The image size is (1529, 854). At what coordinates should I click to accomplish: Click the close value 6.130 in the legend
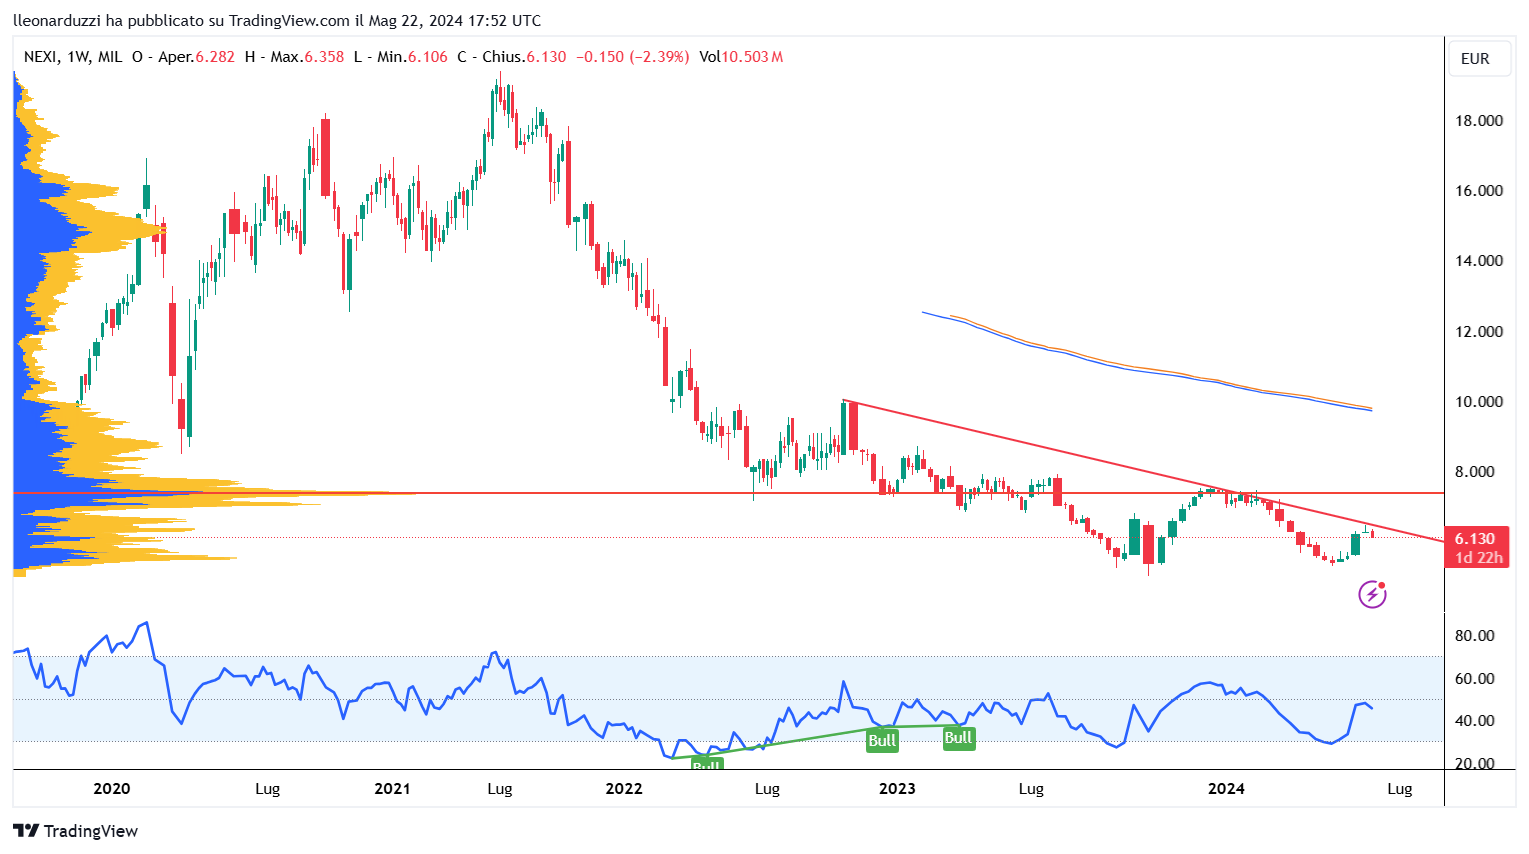(x=546, y=57)
